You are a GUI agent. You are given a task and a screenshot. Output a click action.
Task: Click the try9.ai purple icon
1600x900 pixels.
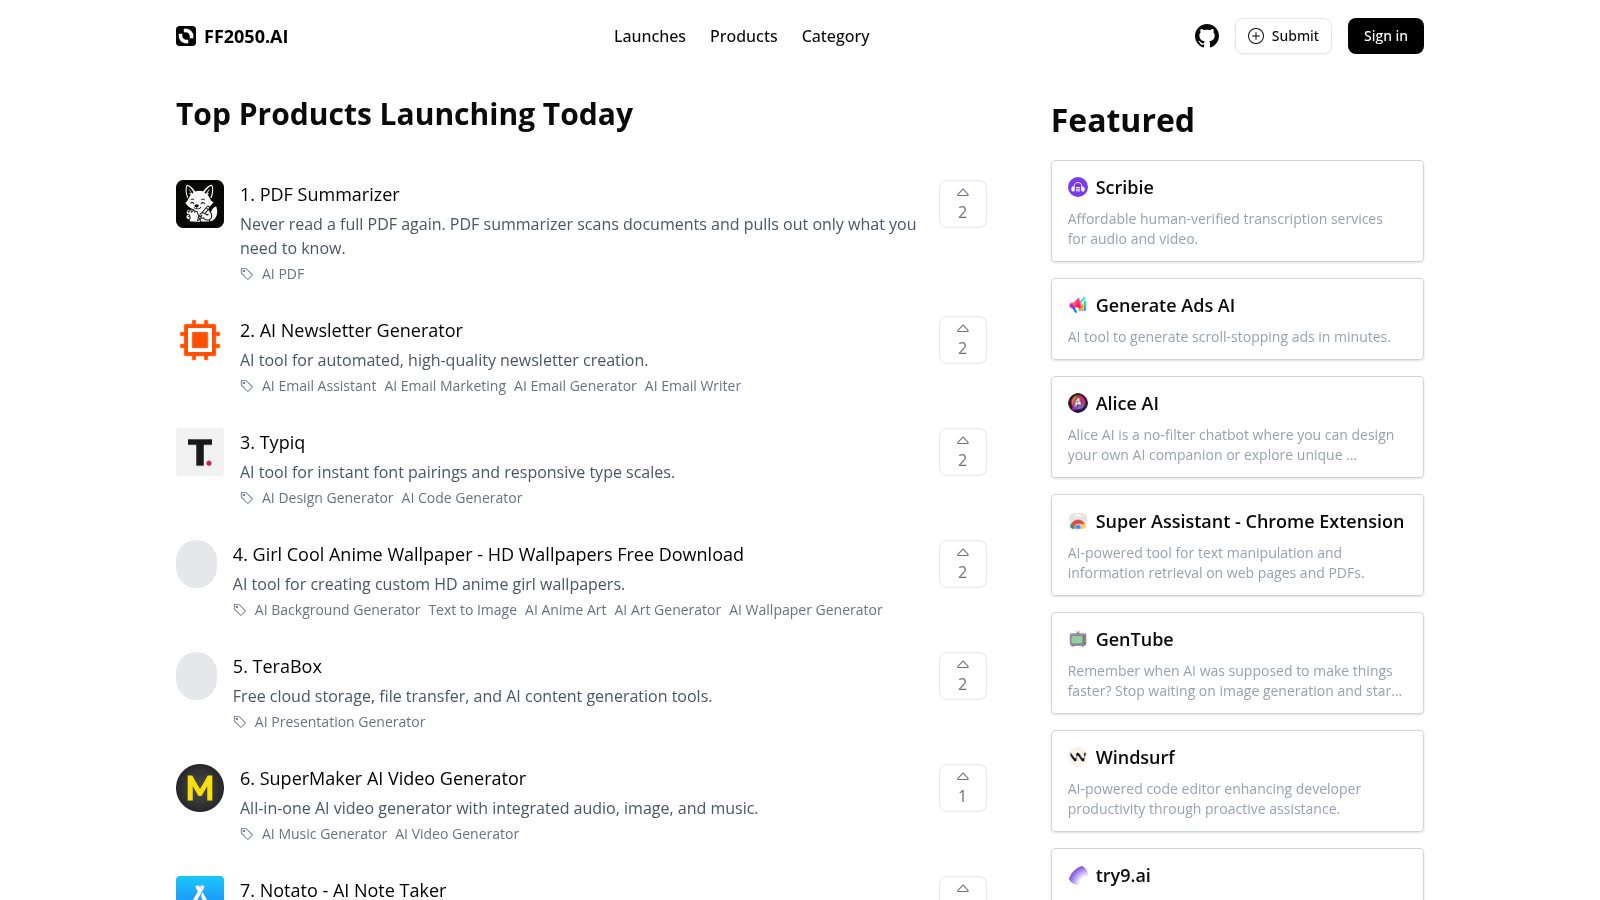tap(1078, 875)
